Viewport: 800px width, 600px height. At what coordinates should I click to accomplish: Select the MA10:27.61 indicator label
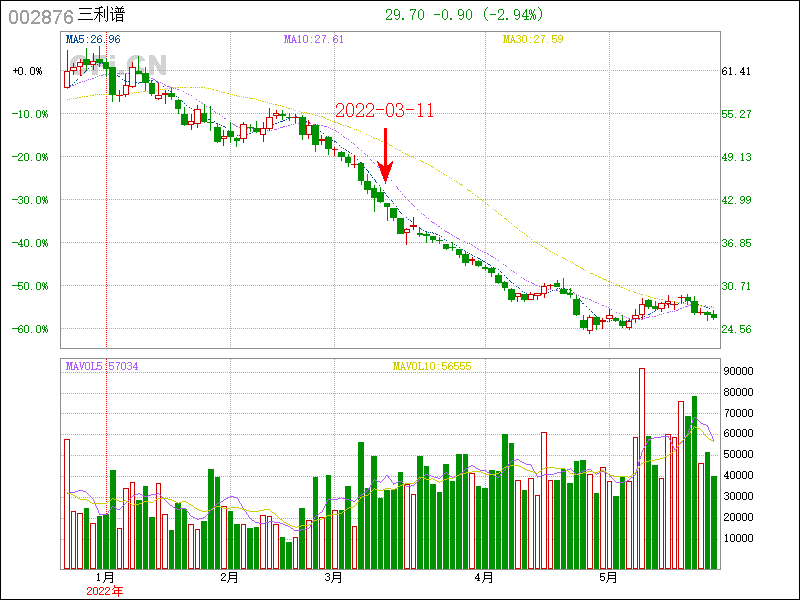click(313, 39)
